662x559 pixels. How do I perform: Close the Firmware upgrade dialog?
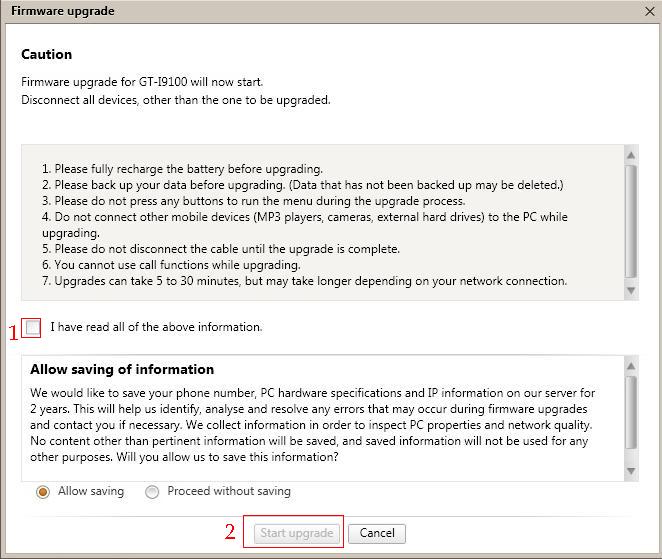(650, 11)
